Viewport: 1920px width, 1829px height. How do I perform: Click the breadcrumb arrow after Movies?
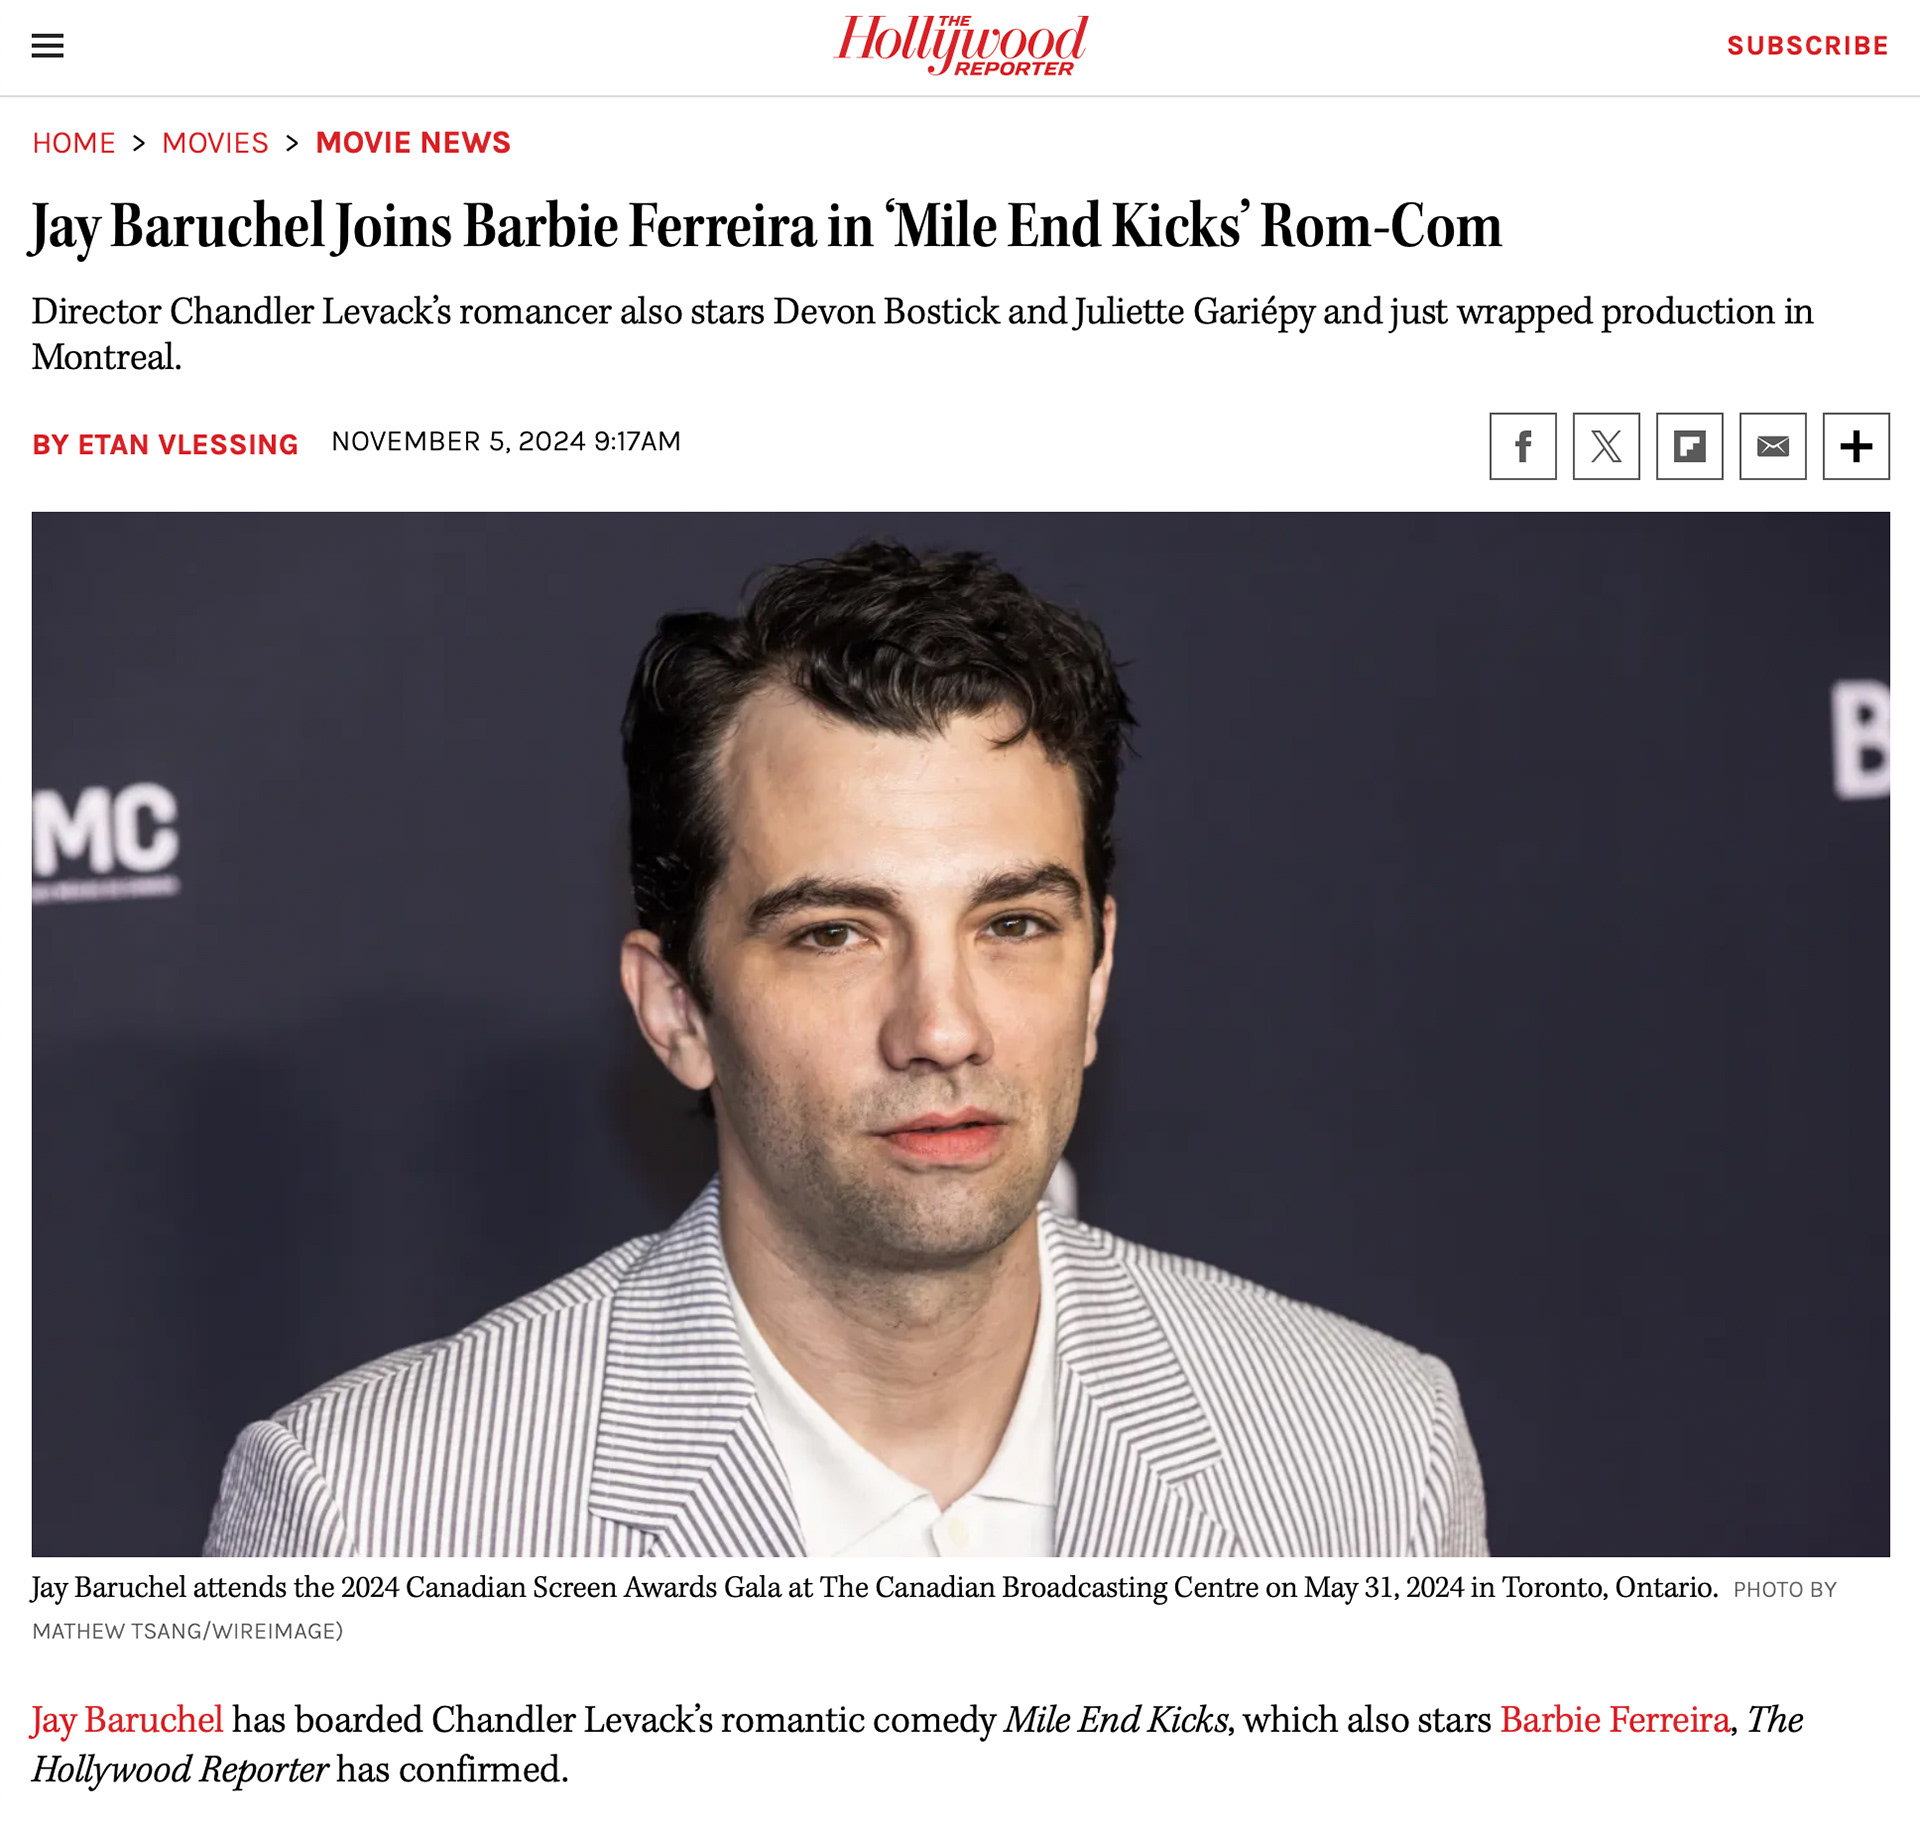(292, 143)
